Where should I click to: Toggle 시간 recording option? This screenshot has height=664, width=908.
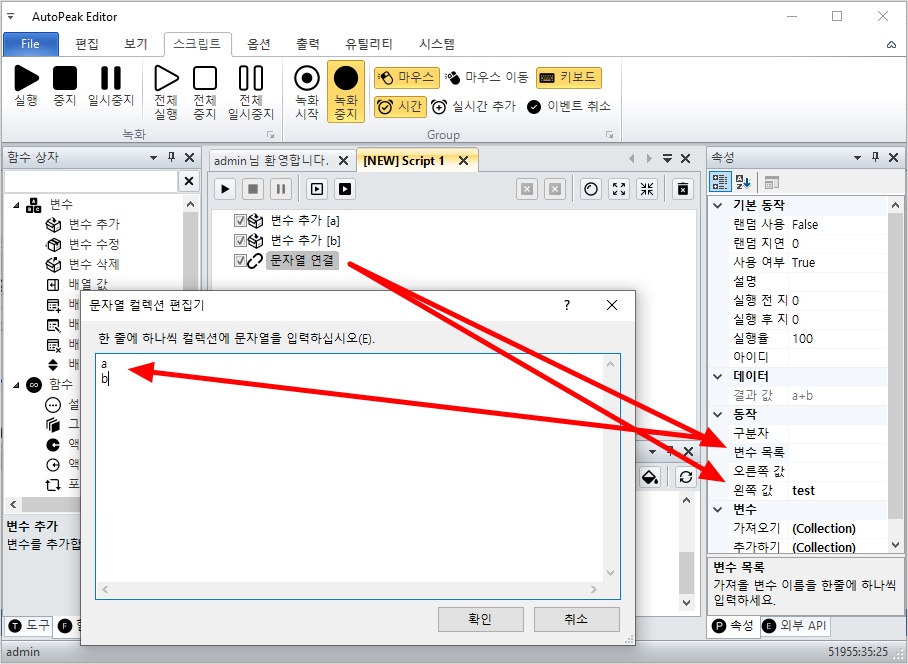coord(400,107)
